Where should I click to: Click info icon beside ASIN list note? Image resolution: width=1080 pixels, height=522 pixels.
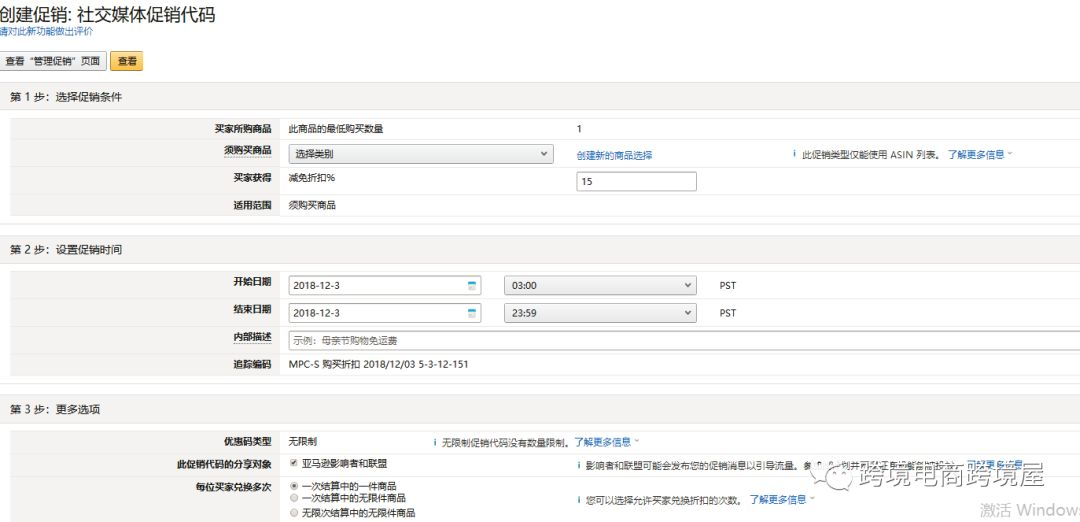click(x=794, y=155)
